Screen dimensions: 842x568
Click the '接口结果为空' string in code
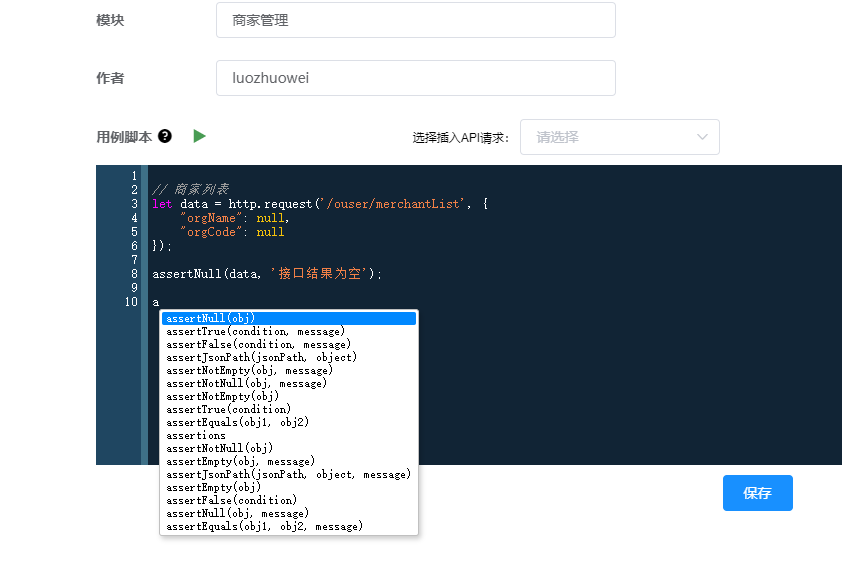[320, 274]
